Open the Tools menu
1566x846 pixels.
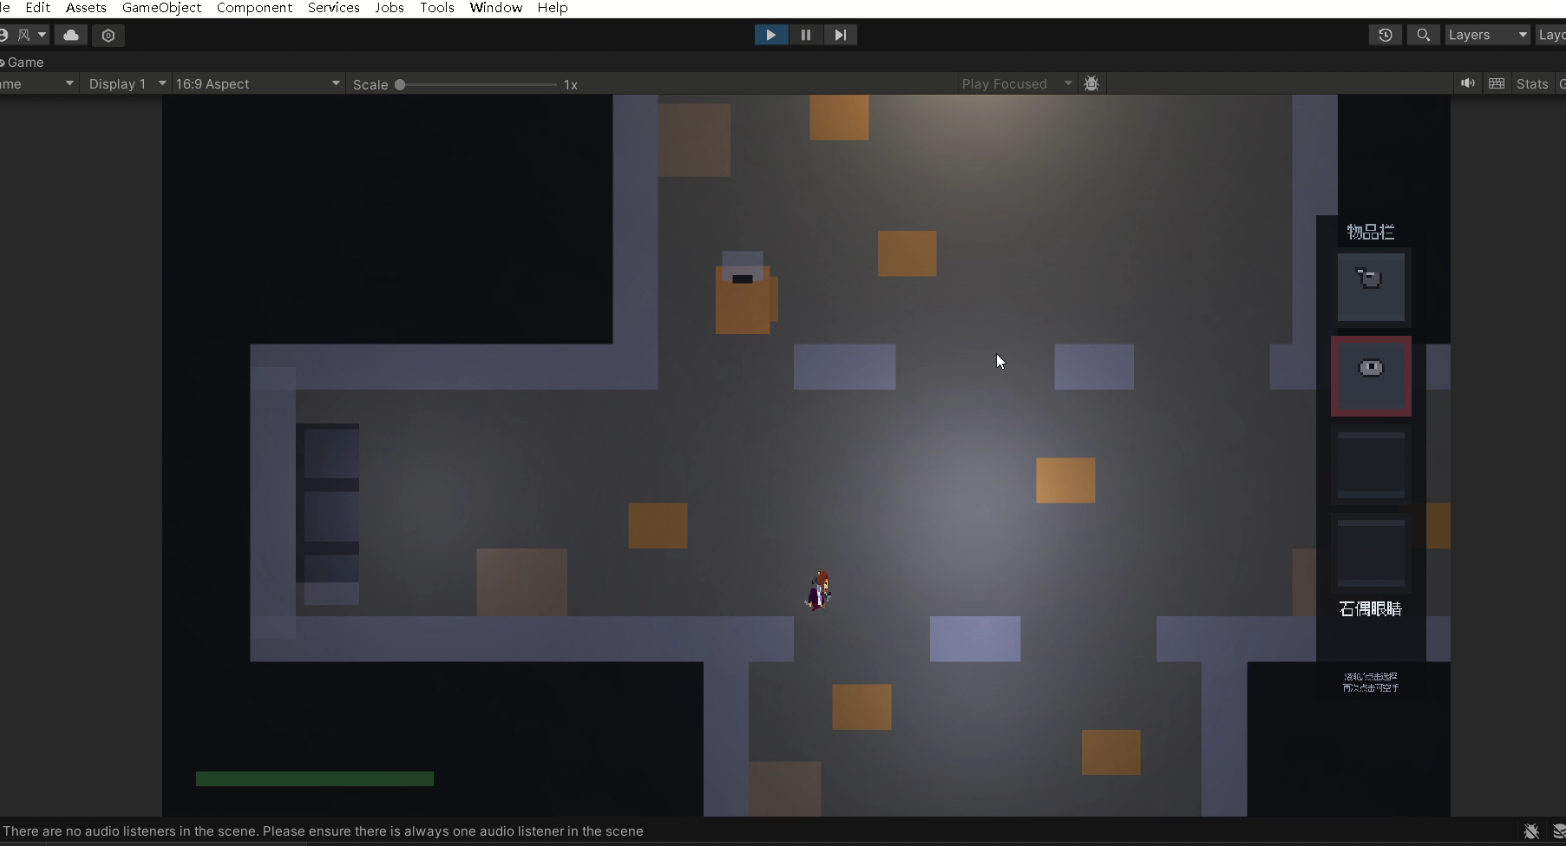[437, 8]
